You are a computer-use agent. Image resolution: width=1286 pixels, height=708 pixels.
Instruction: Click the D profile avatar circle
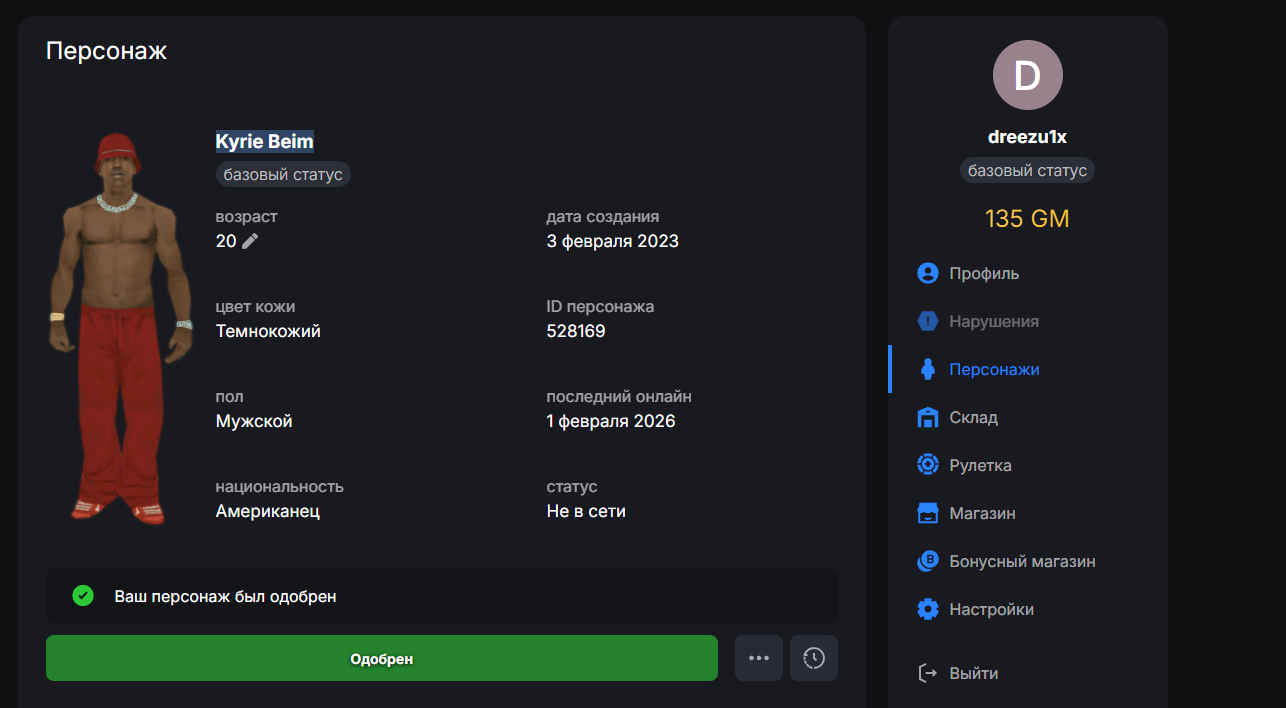click(1027, 76)
